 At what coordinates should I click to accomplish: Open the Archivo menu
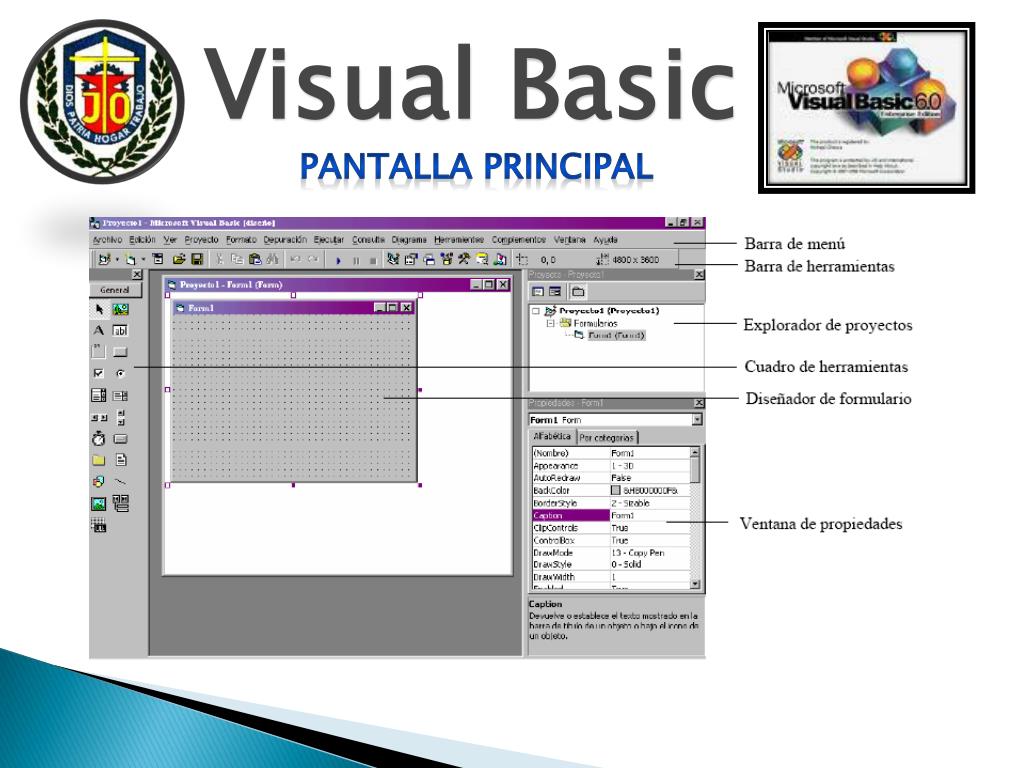(x=107, y=240)
